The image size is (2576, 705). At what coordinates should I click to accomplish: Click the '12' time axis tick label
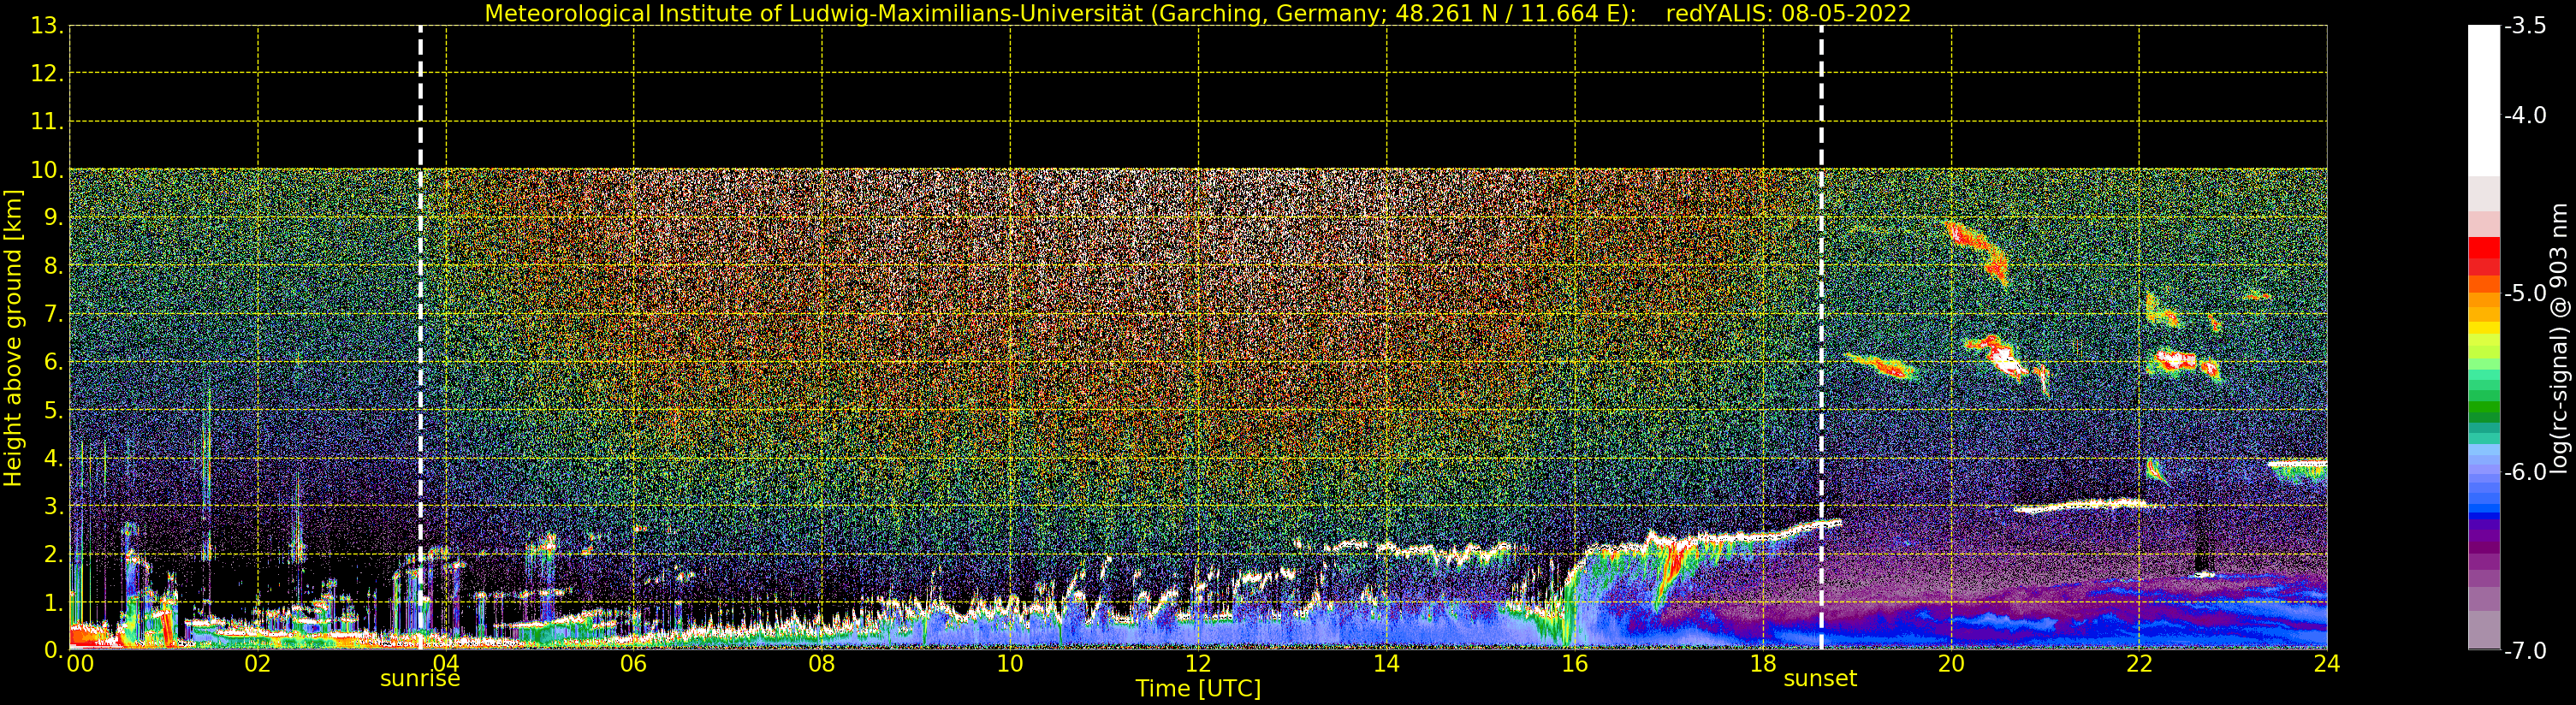(1198, 664)
